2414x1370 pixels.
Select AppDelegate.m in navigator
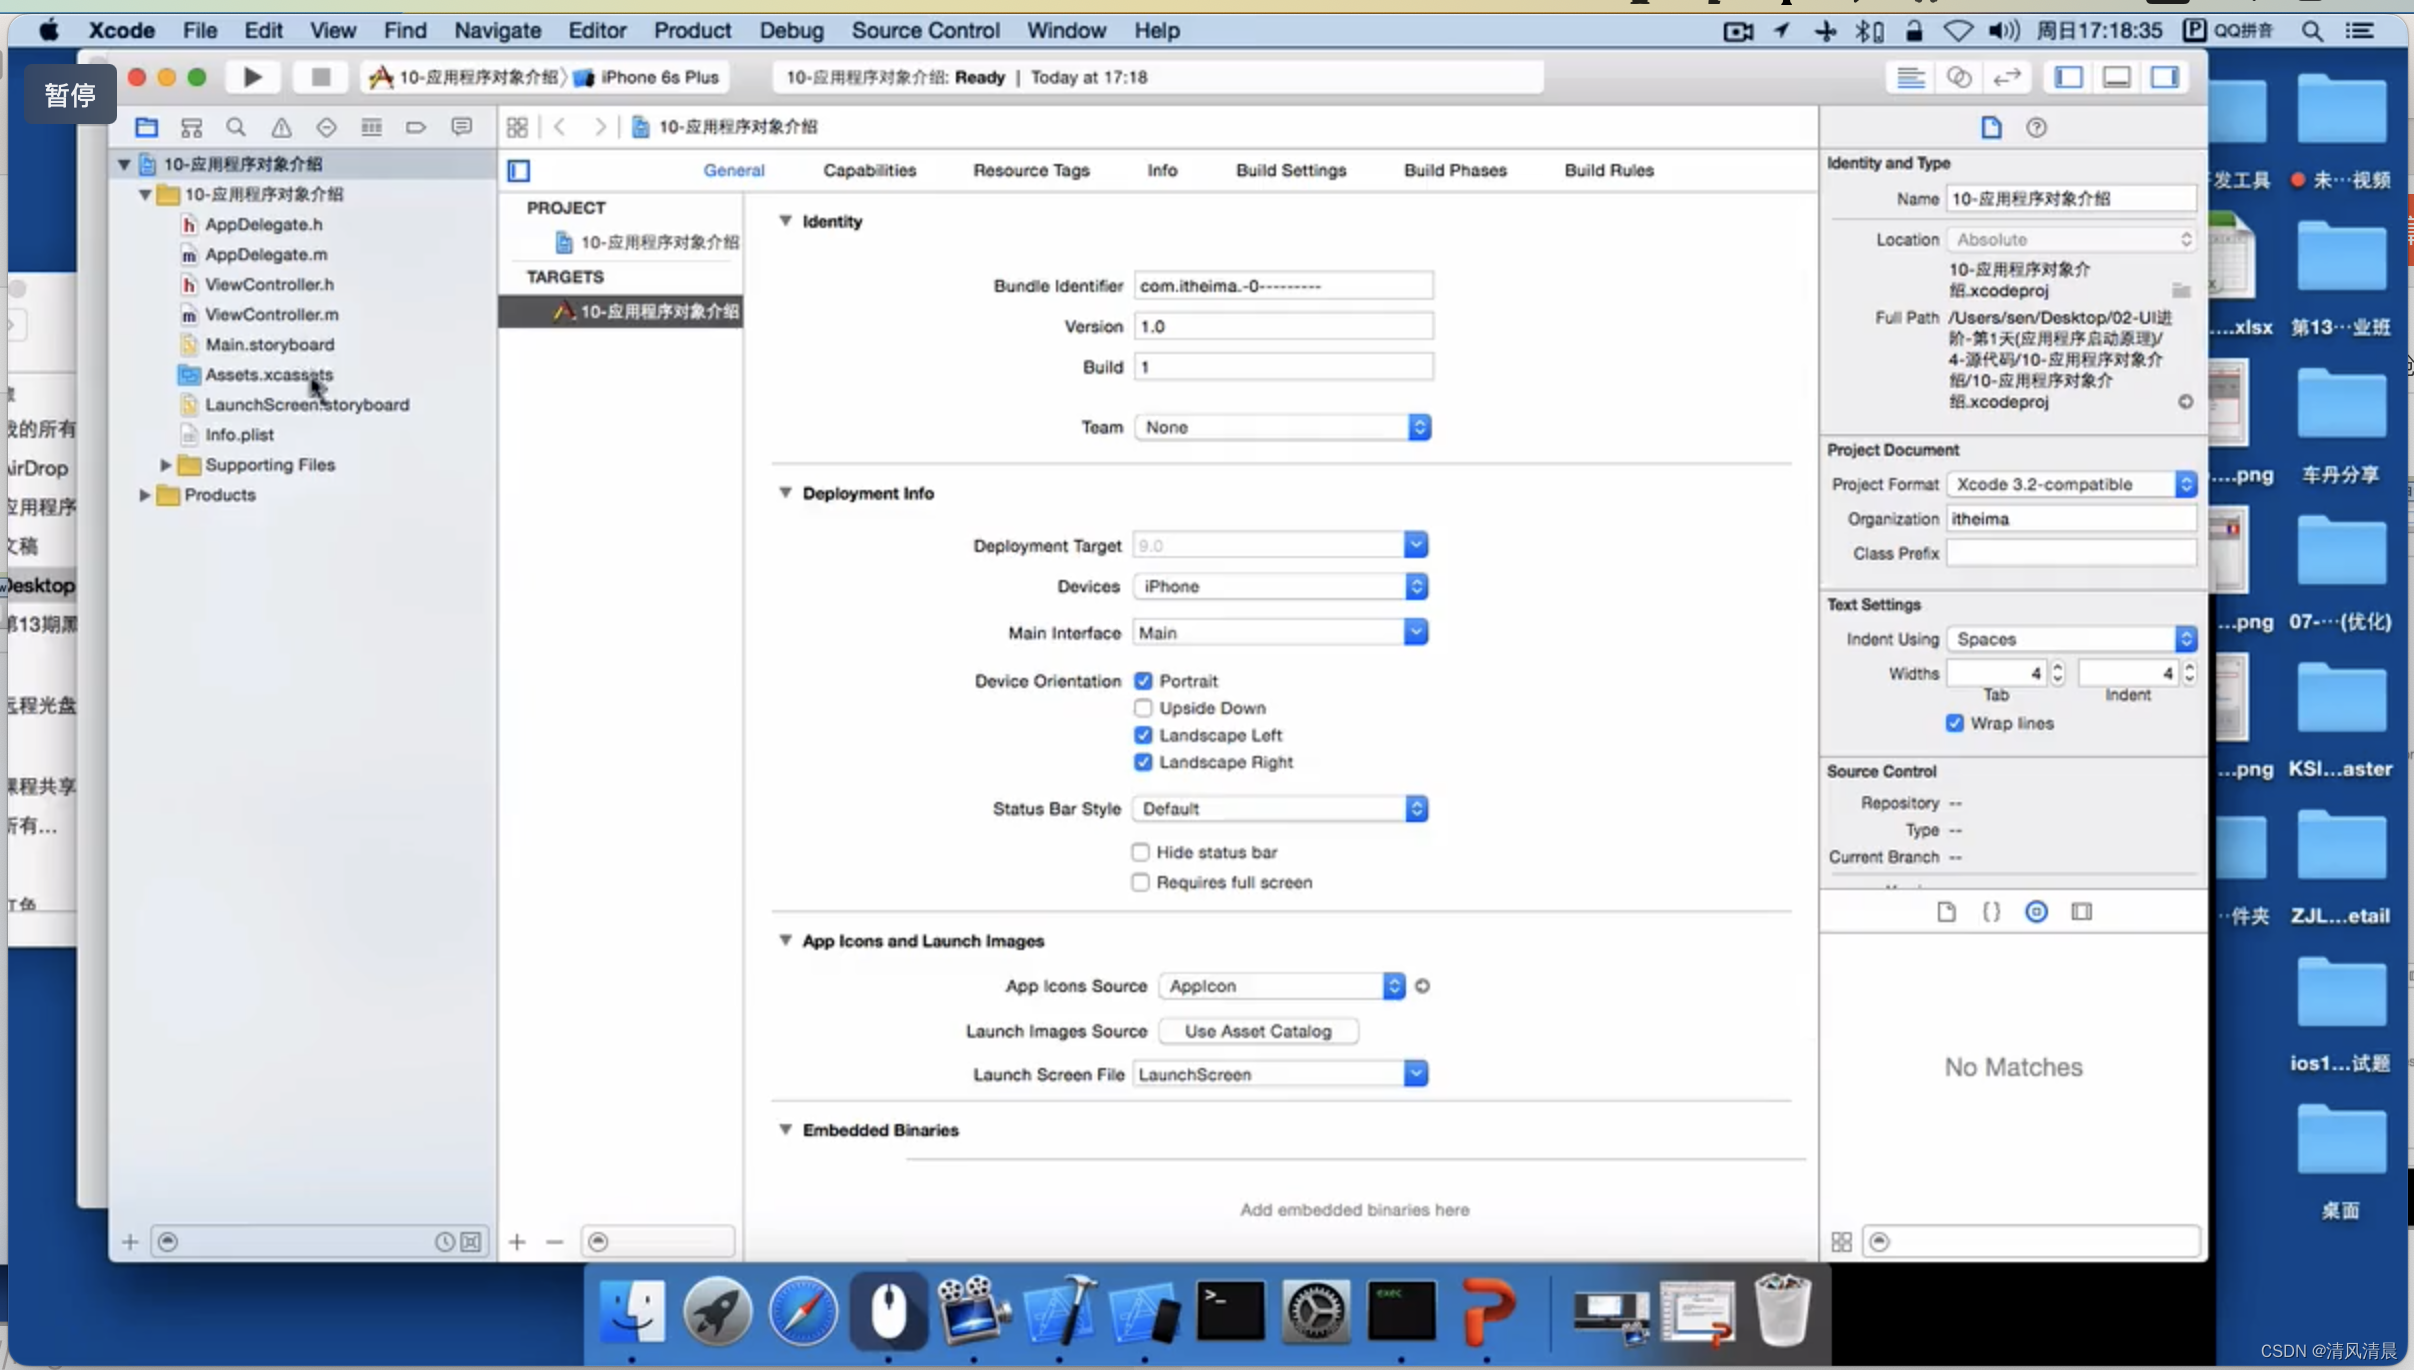(265, 254)
